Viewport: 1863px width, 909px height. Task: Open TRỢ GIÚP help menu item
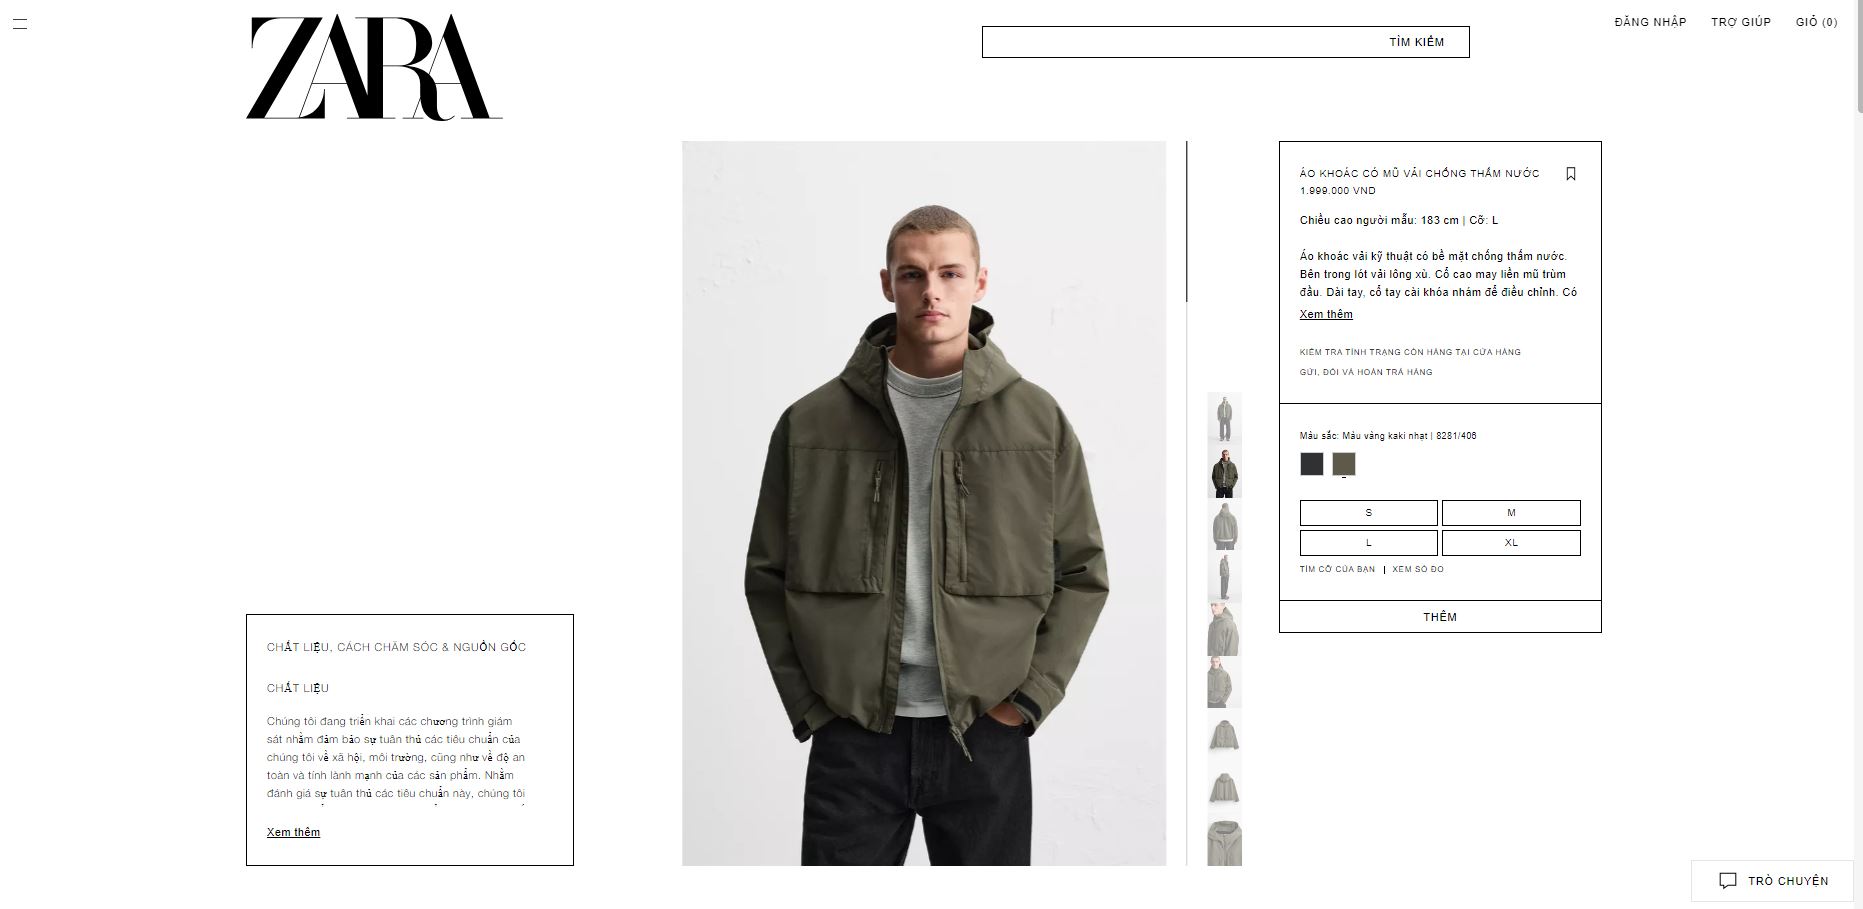pos(1741,22)
